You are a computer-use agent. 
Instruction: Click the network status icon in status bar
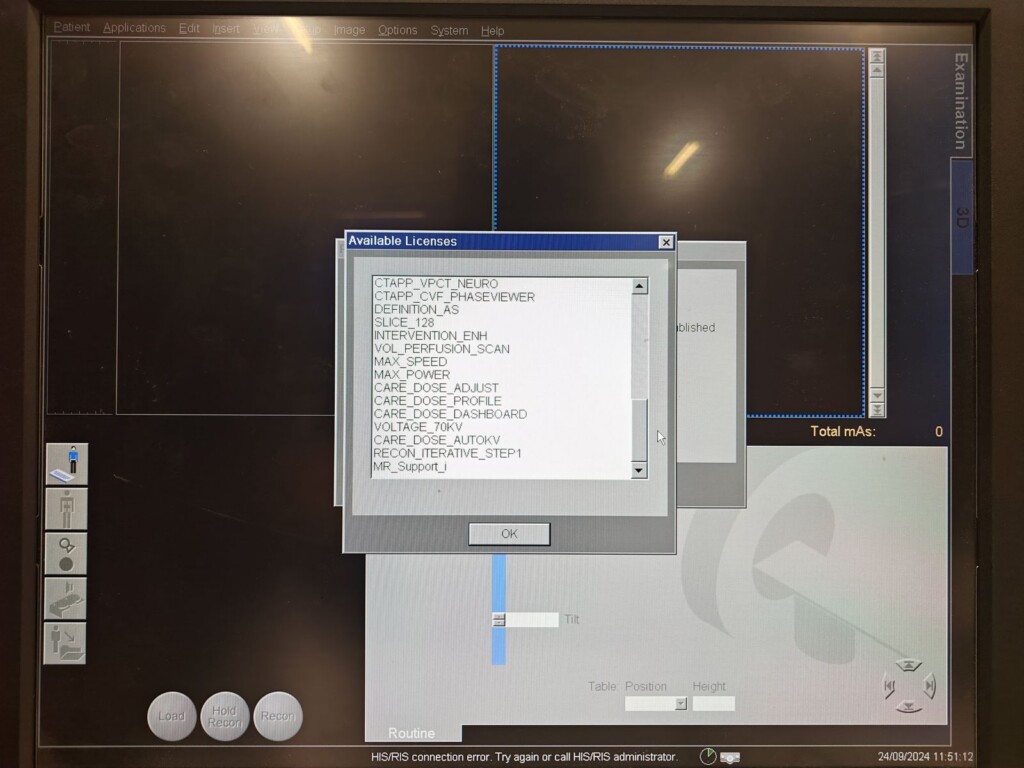coord(730,757)
